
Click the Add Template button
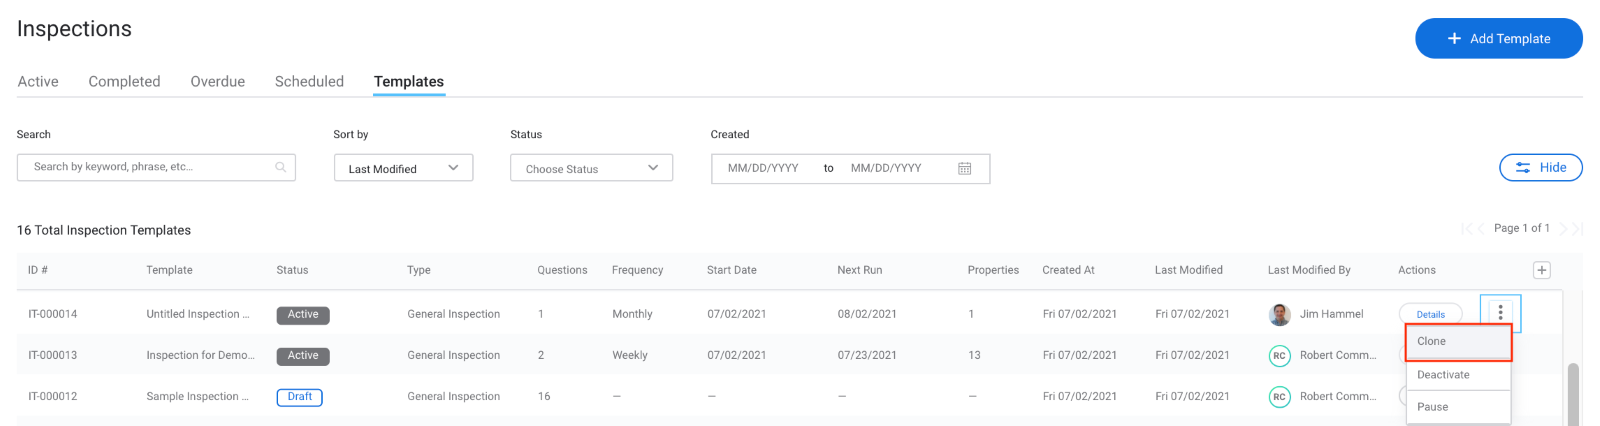(1498, 38)
